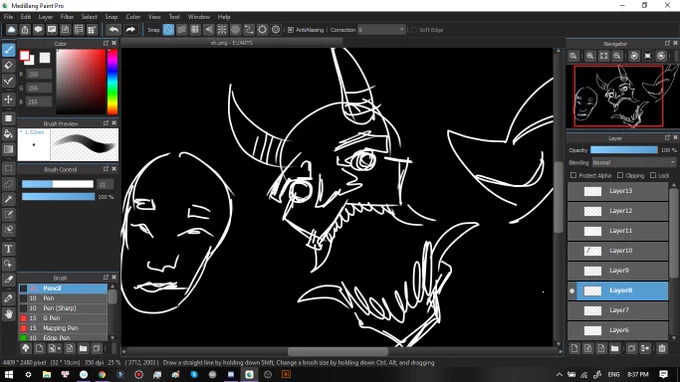The image size is (680, 382).
Task: Delete layer using trash icon
Action: 662,348
